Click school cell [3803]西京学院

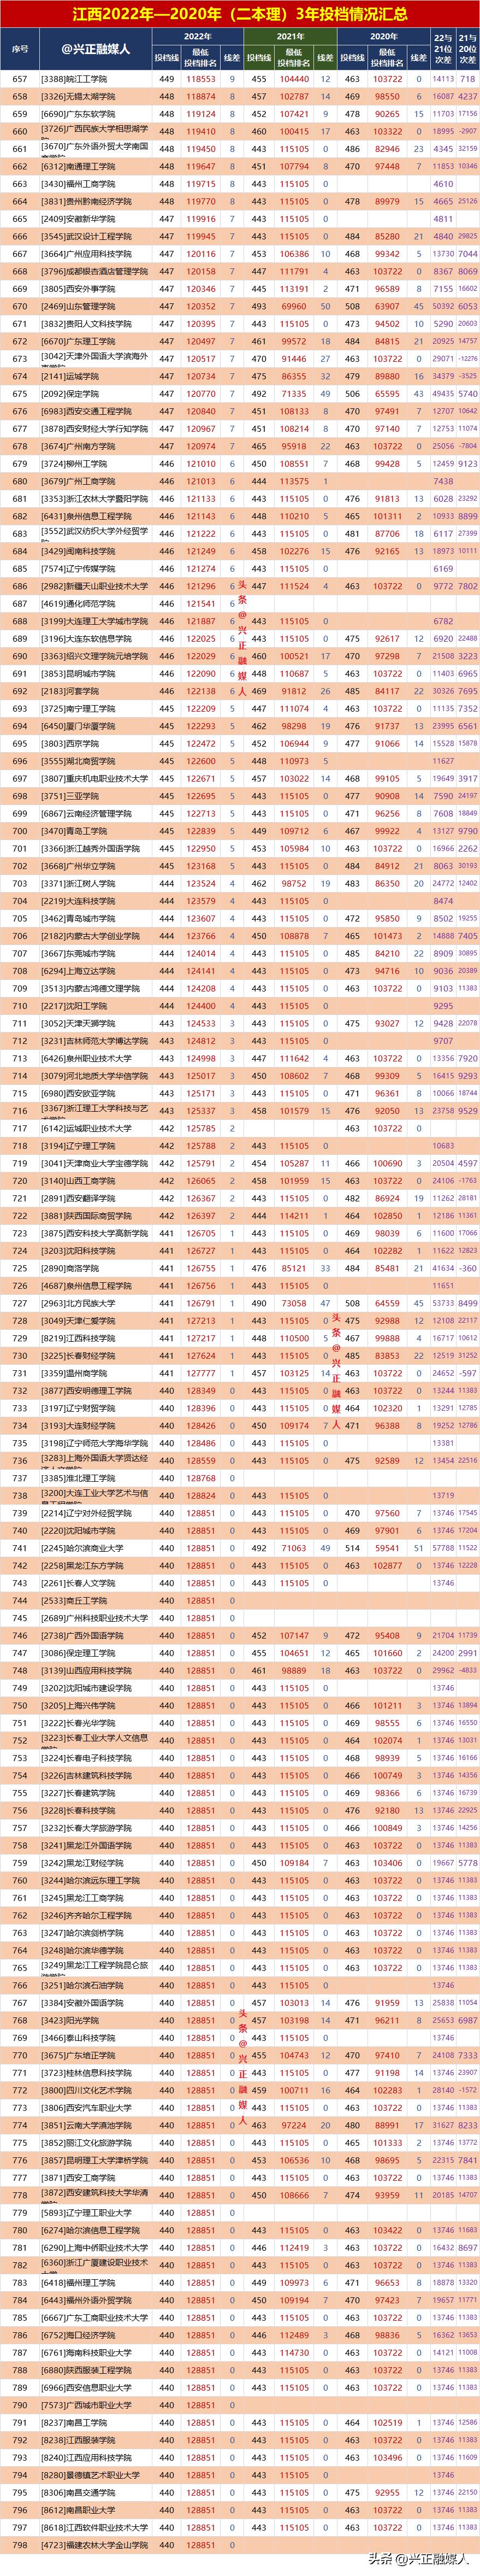95,744
